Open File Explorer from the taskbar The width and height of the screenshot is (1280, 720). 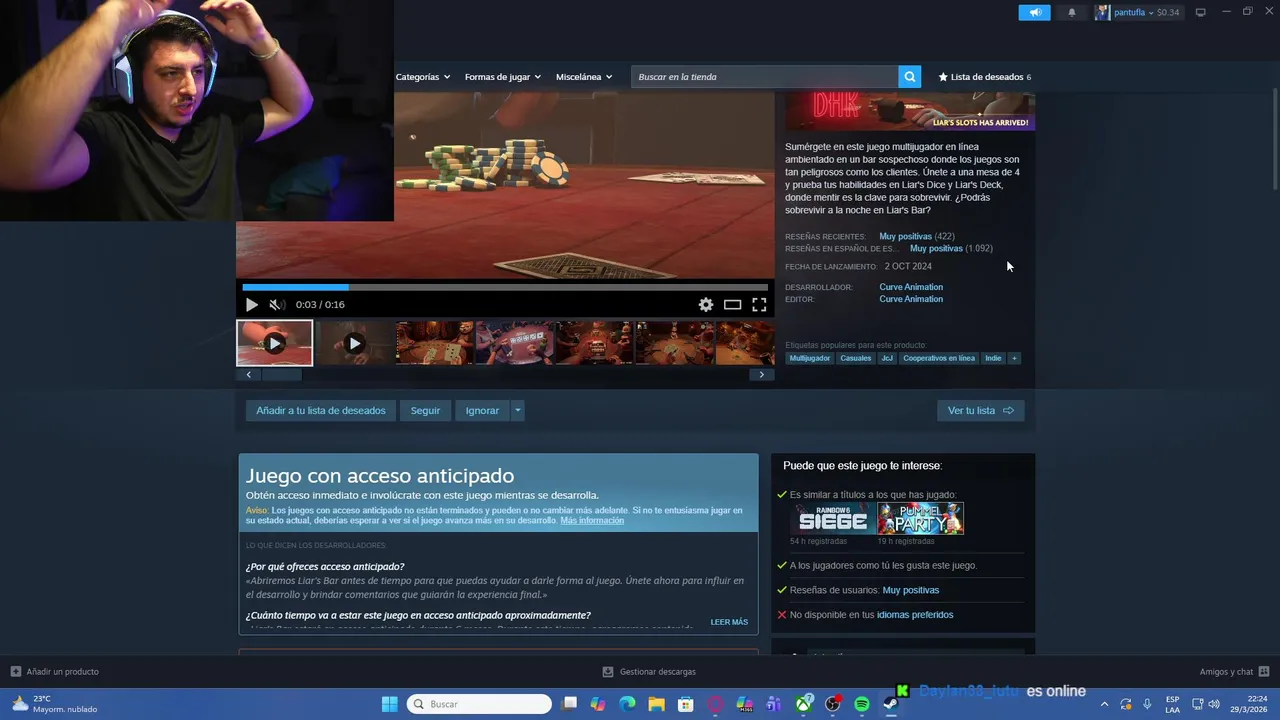pyautogui.click(x=656, y=704)
